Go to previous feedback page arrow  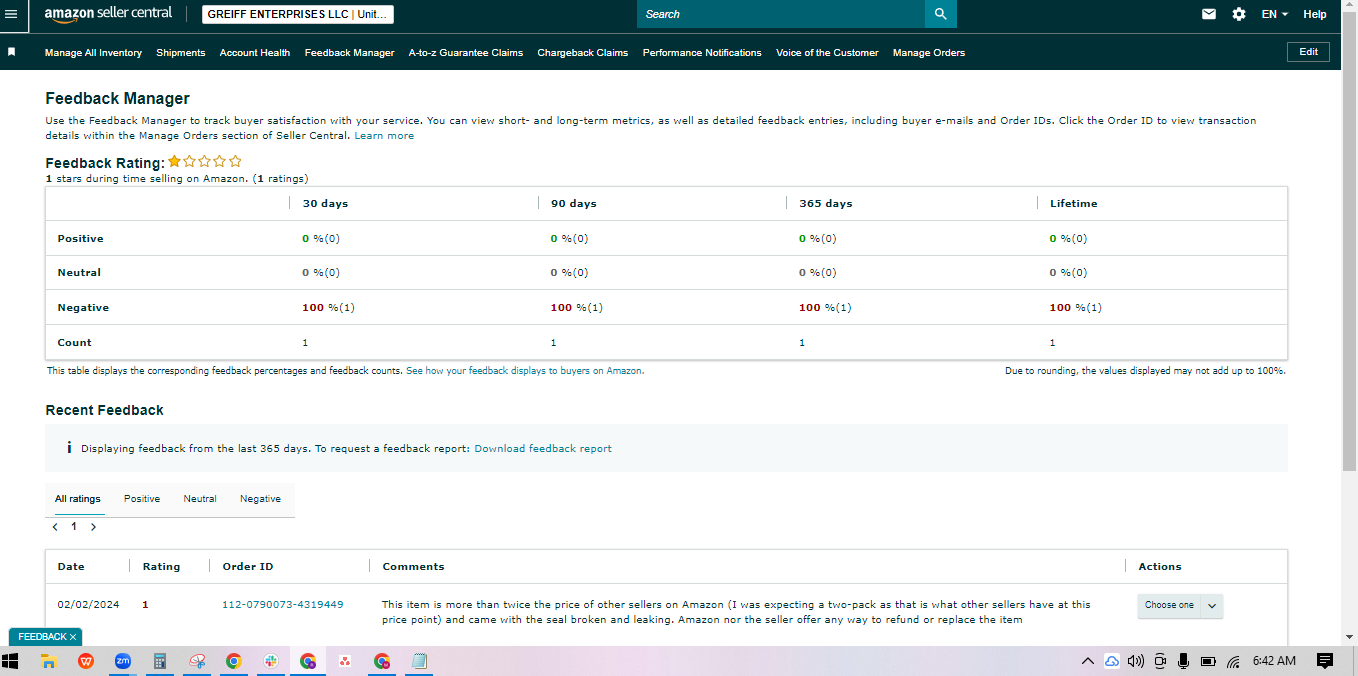point(55,526)
